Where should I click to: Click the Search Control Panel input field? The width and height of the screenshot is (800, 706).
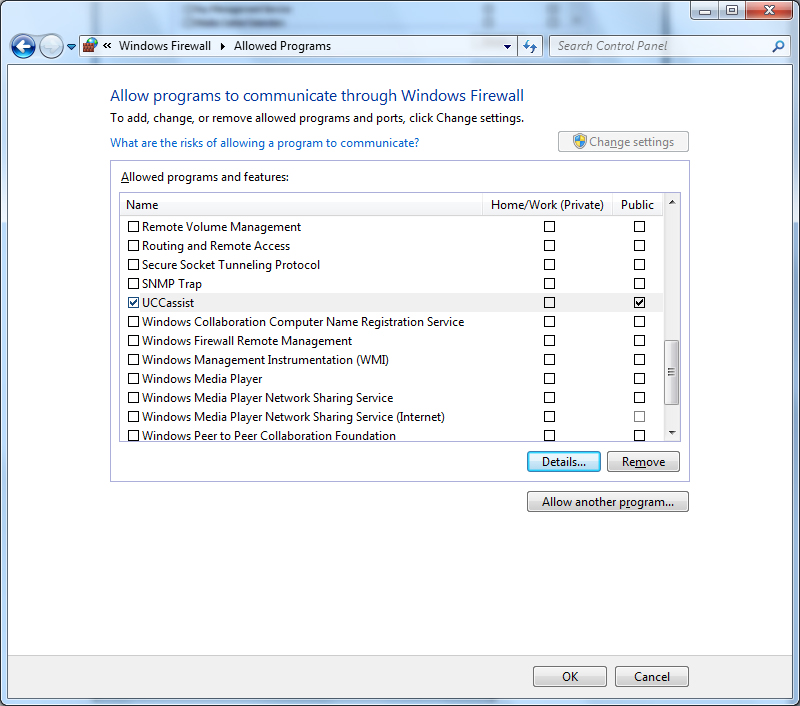pyautogui.click(x=660, y=46)
